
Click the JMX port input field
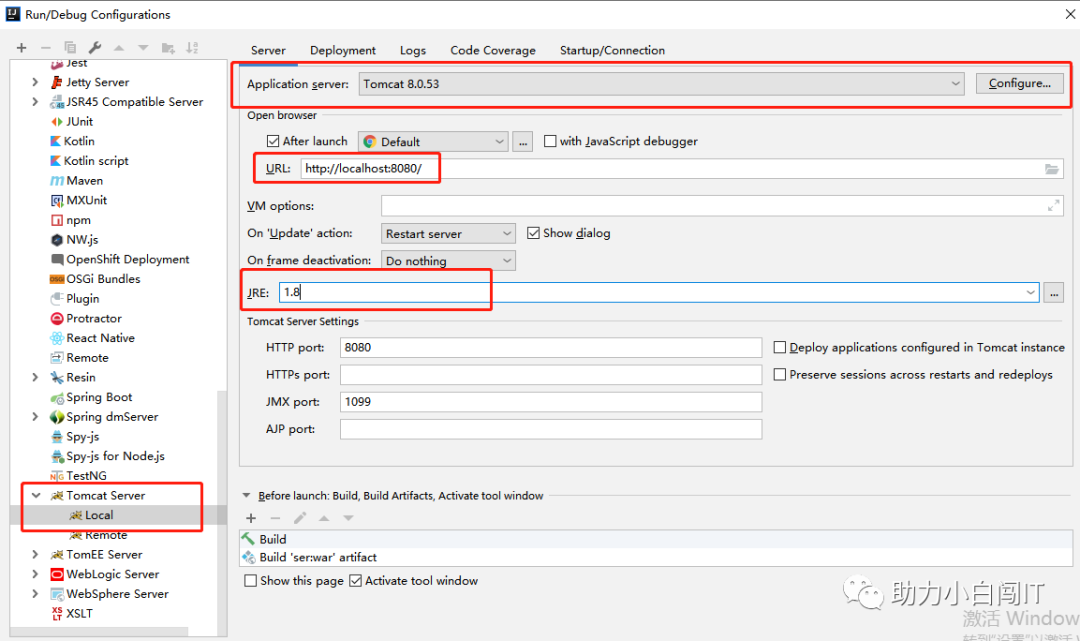[551, 402]
